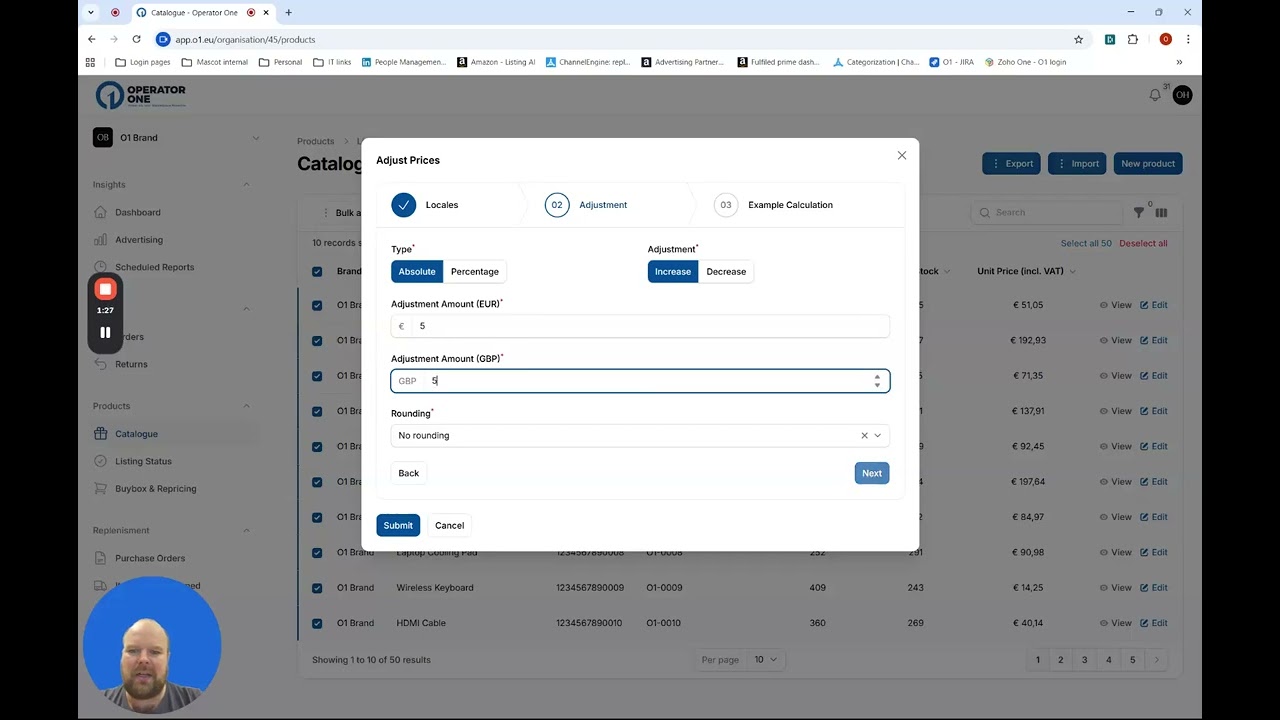Expand the O1 Brand organisation switcher
The height and width of the screenshot is (720, 1280).
coord(176,138)
